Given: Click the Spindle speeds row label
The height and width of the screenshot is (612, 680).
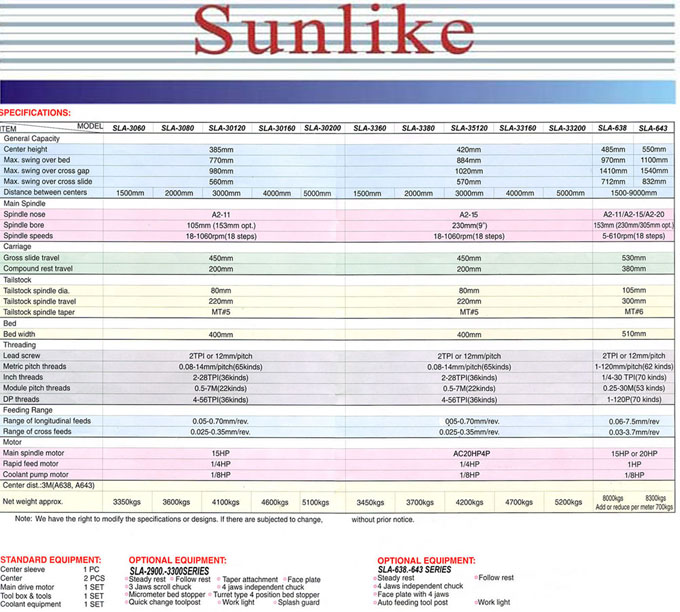Looking at the screenshot, I should tap(28, 236).
